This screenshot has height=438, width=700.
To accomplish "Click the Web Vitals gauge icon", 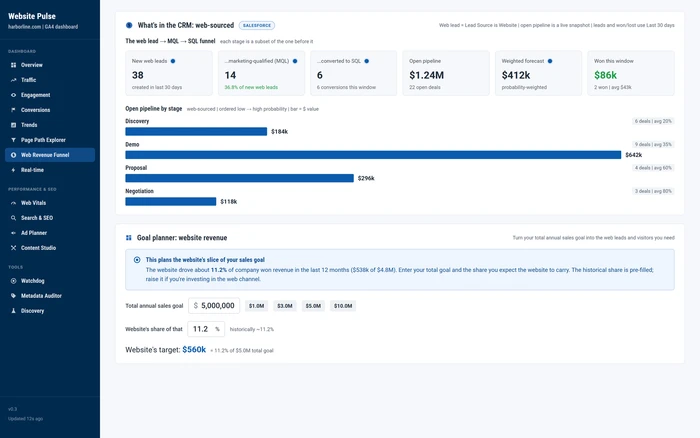I will [13, 203].
